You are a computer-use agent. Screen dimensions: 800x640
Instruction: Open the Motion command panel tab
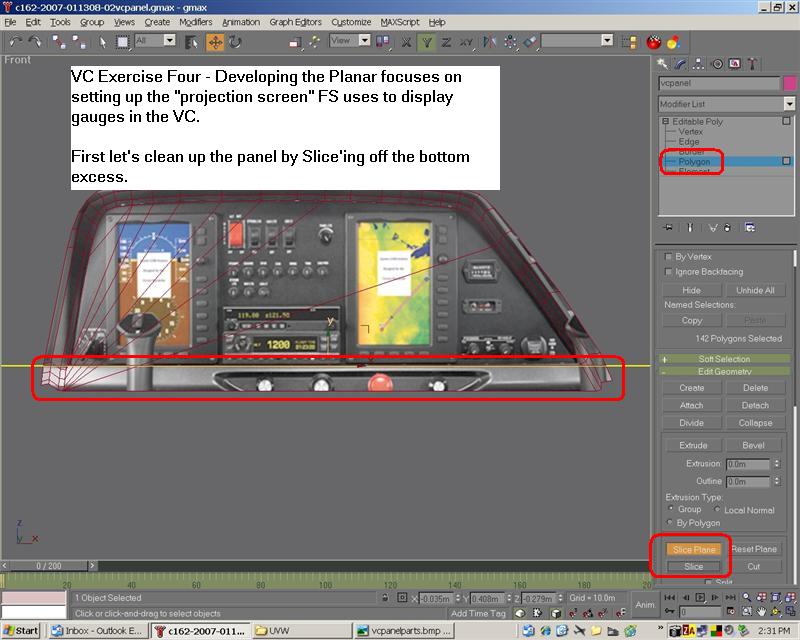tap(717, 64)
